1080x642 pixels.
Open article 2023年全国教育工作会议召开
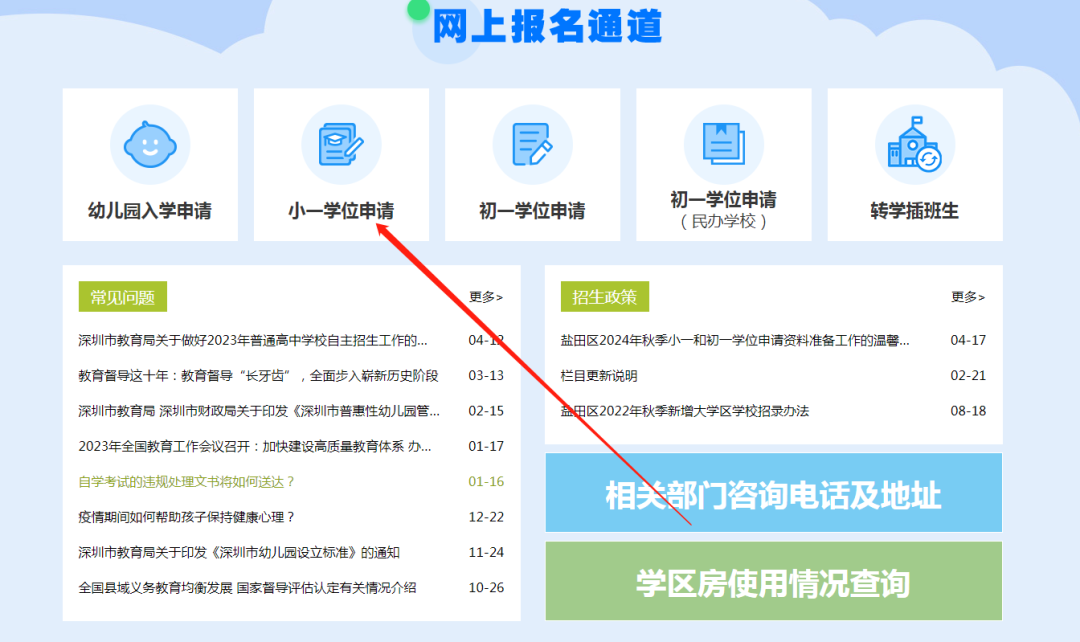coord(255,446)
